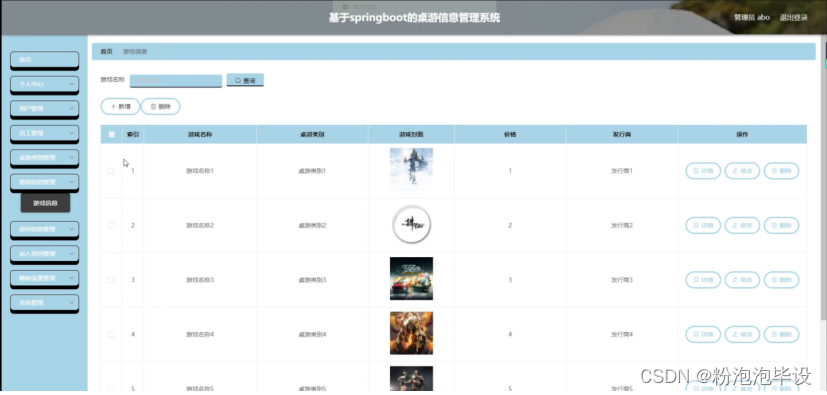Expand the 个人中心 sidebar menu
827x395 pixels.
[x=45, y=84]
